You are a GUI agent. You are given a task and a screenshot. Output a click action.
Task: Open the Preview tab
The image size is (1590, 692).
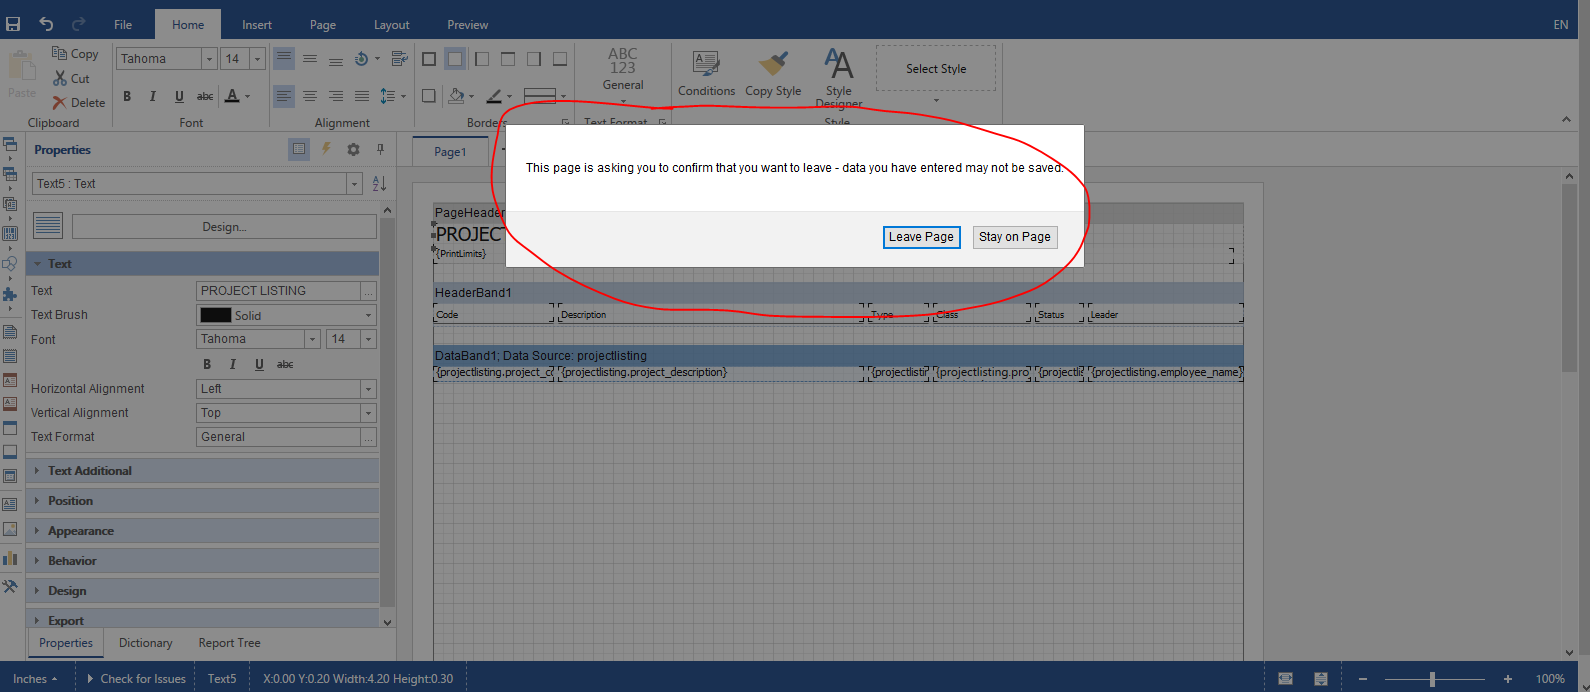(468, 25)
